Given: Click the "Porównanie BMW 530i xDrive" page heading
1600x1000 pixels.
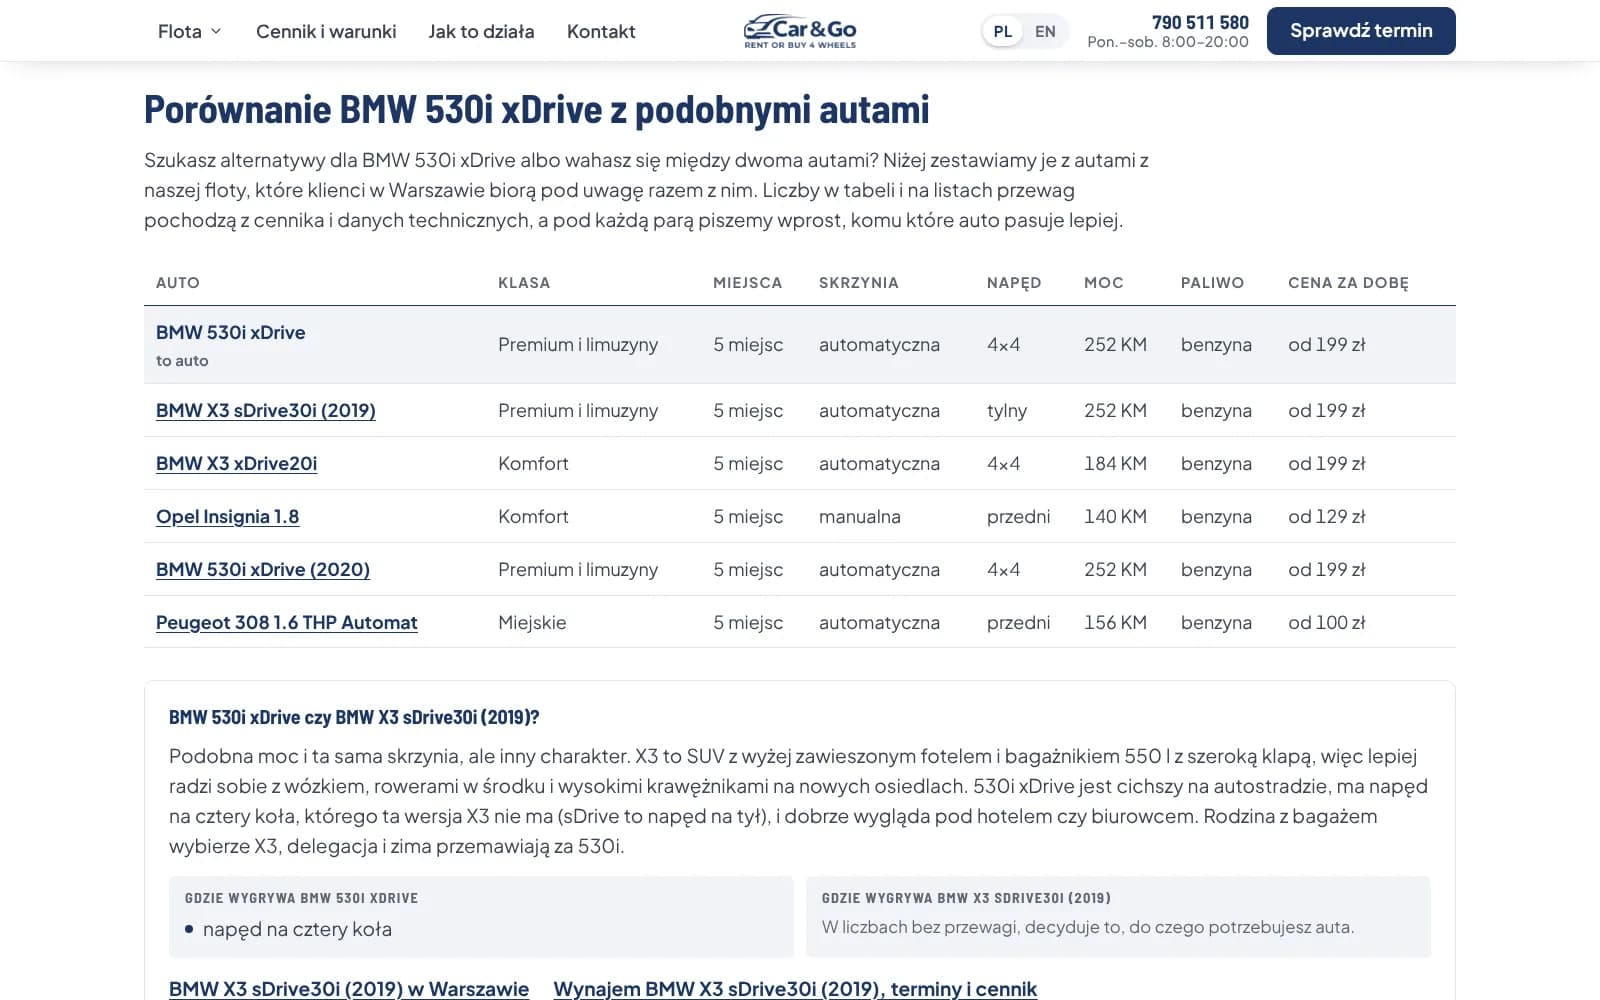Looking at the screenshot, I should (x=537, y=109).
